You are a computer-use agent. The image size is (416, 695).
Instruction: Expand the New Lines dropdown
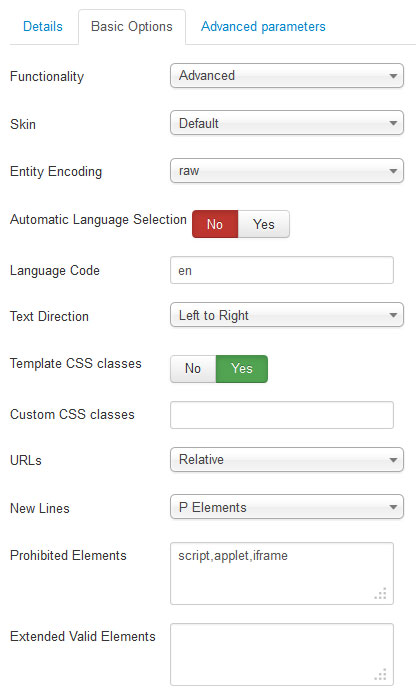287,507
